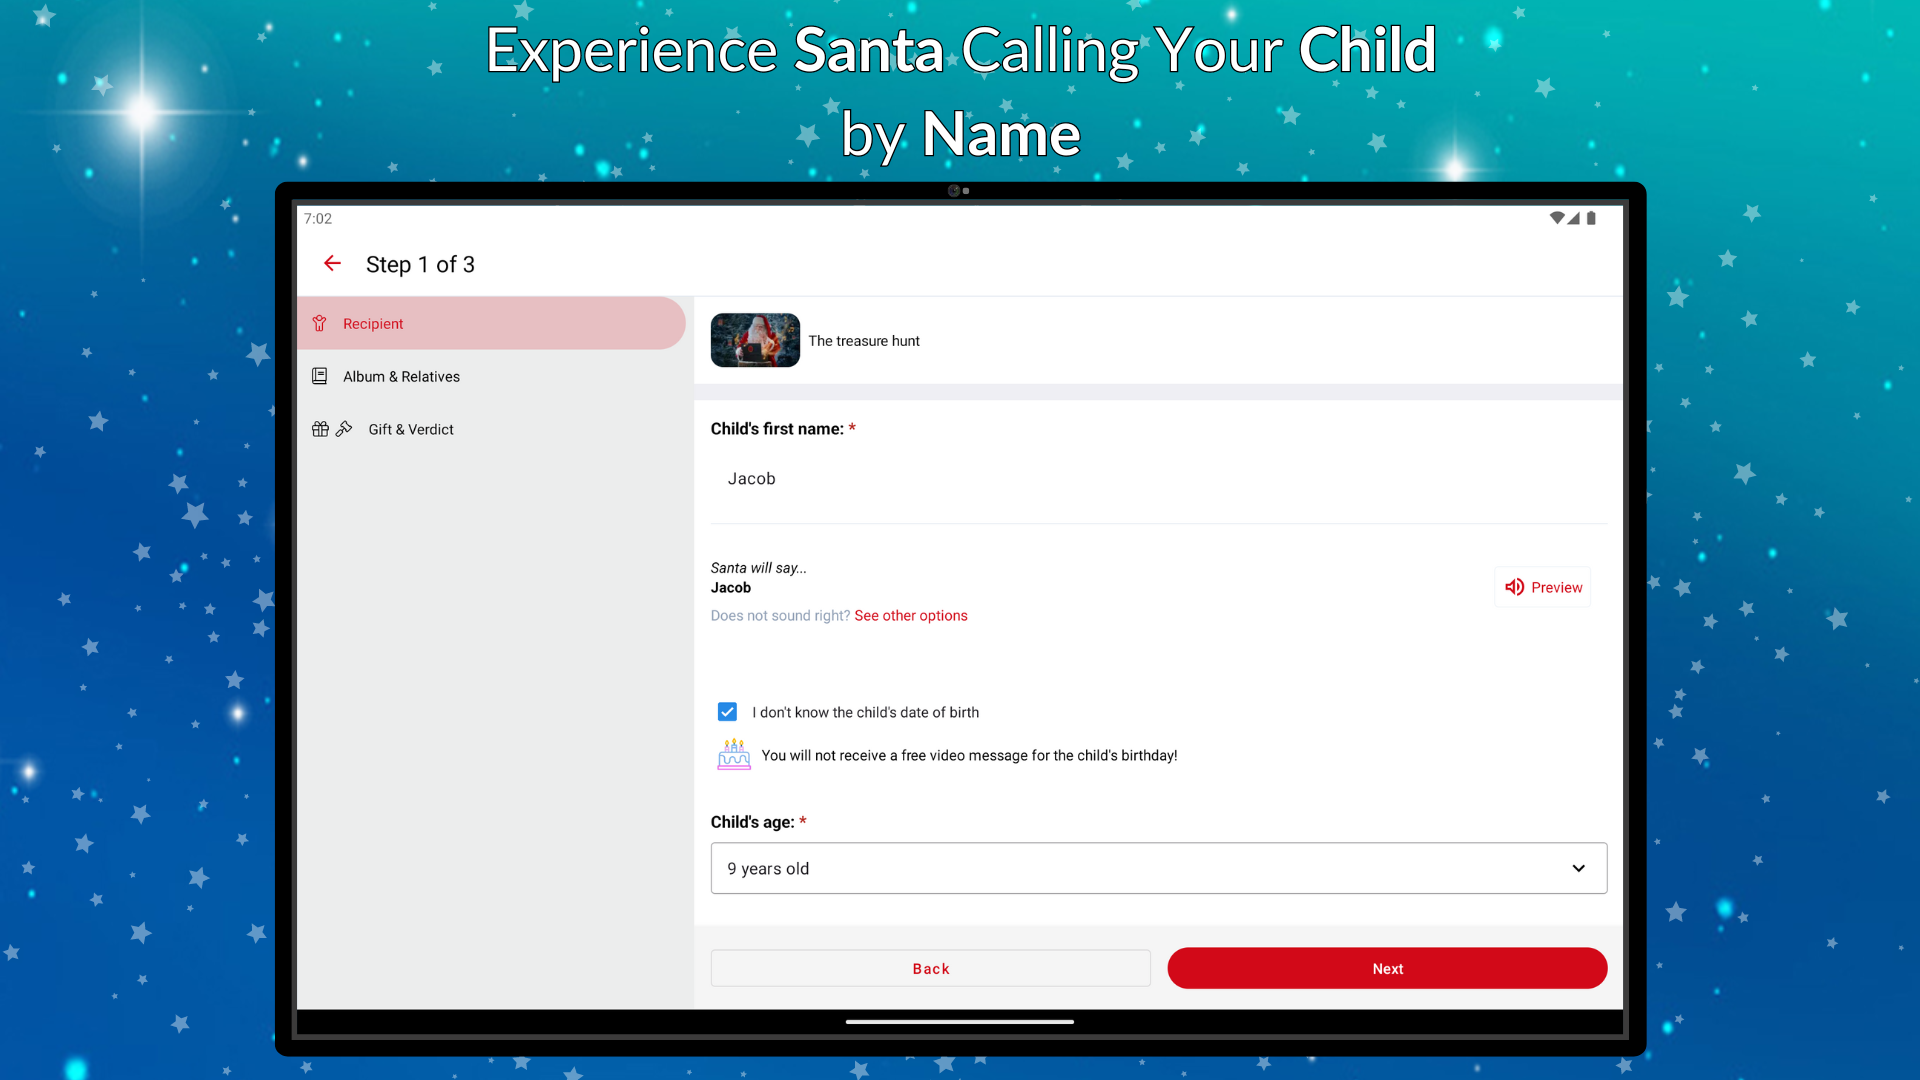Viewport: 1920px width, 1080px height.
Task: Switch to Gift & Verdict tab
Action: (410, 430)
